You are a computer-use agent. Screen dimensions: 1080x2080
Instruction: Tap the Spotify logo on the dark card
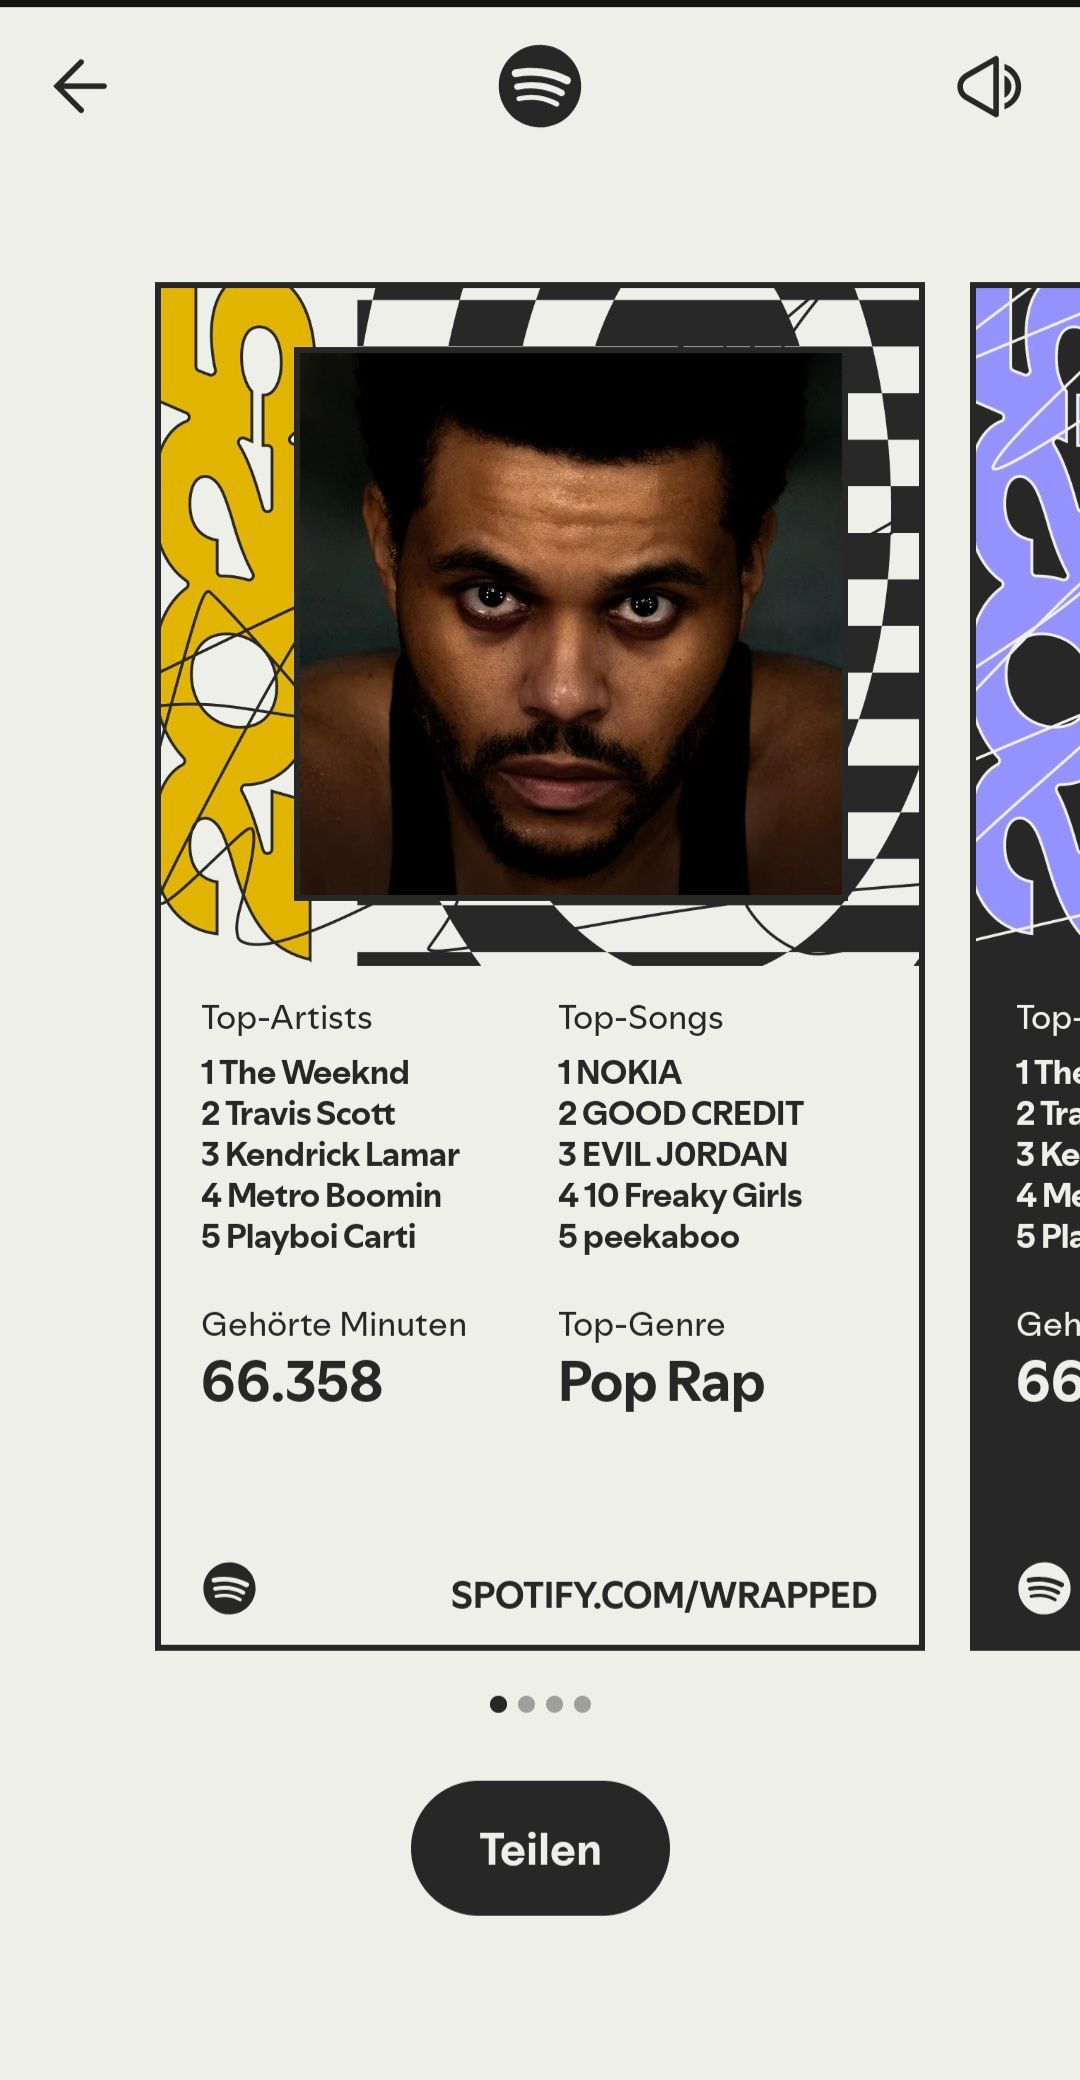pos(1043,1588)
